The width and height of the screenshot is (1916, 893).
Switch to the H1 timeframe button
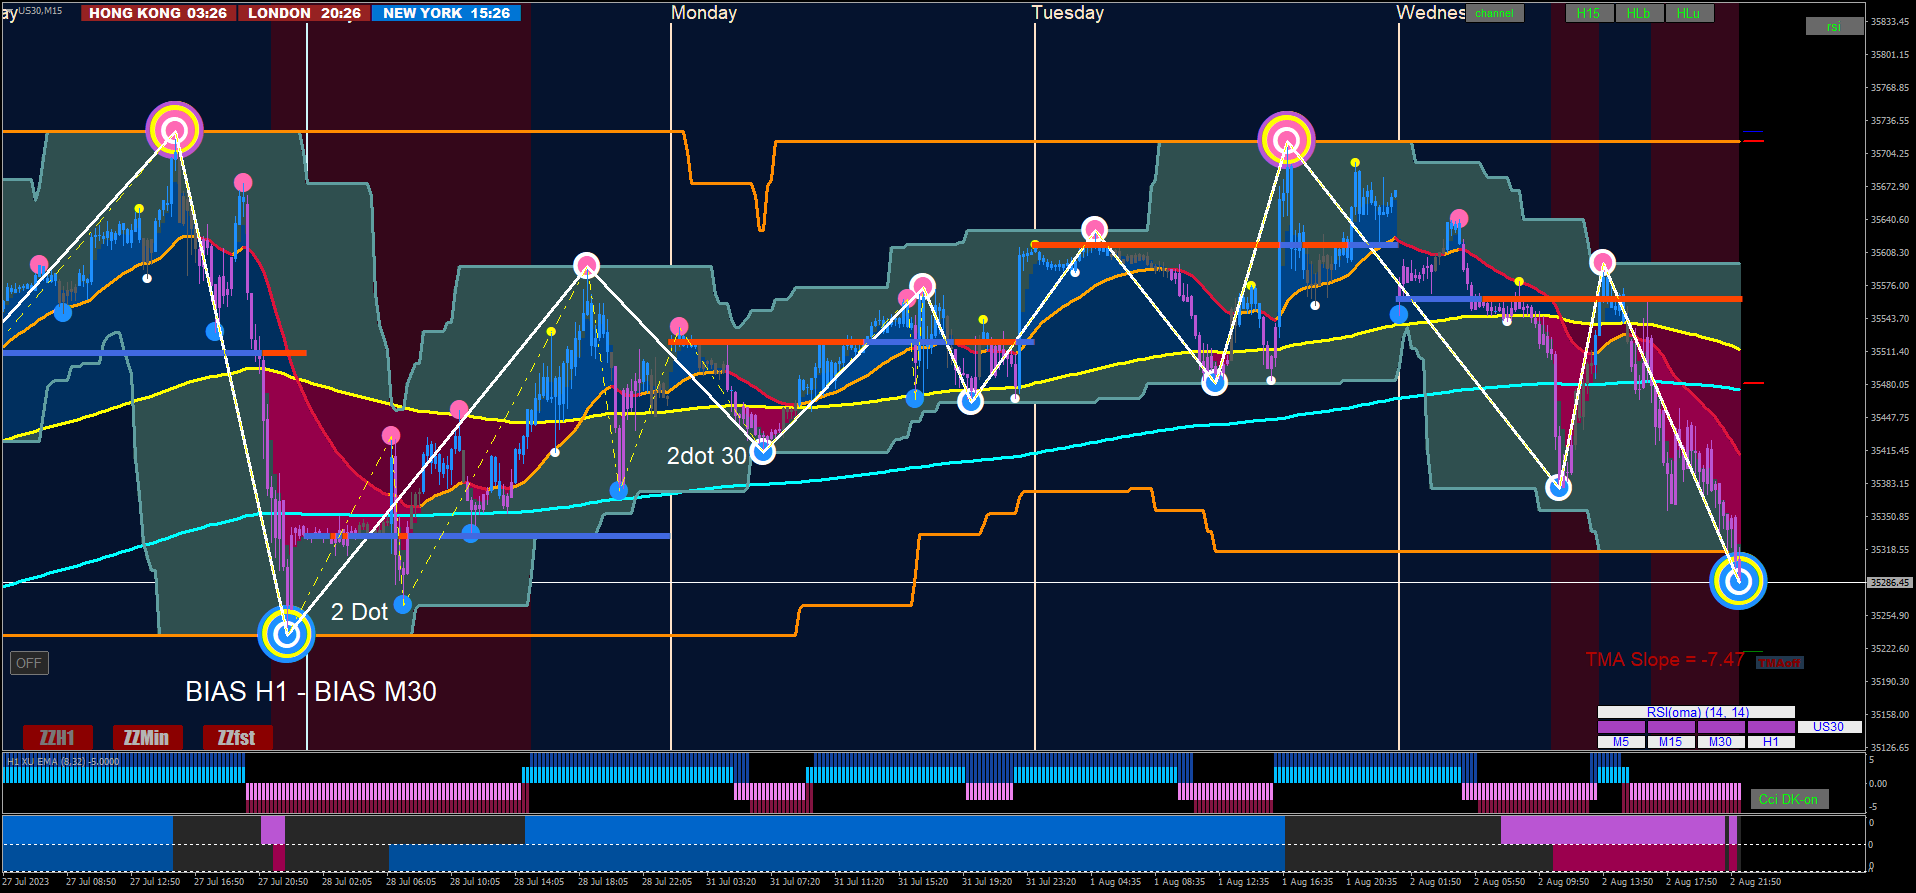tap(1771, 742)
